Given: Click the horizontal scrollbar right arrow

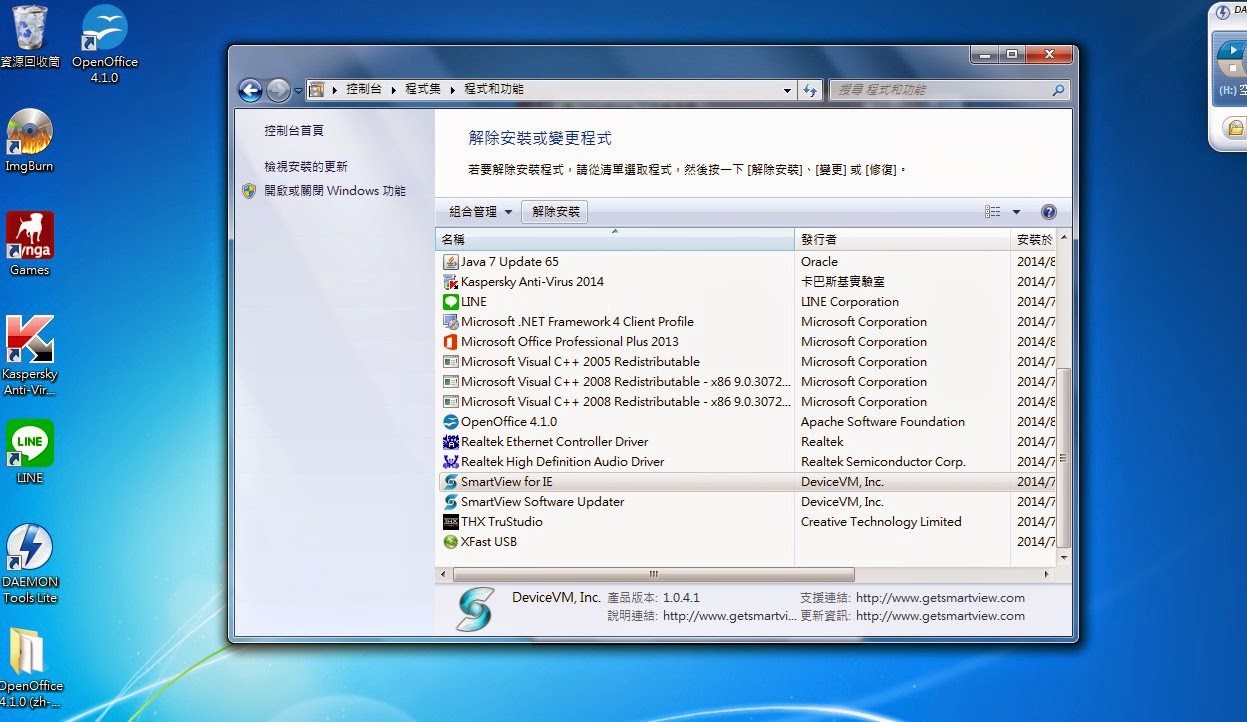Looking at the screenshot, I should coord(1047,575).
